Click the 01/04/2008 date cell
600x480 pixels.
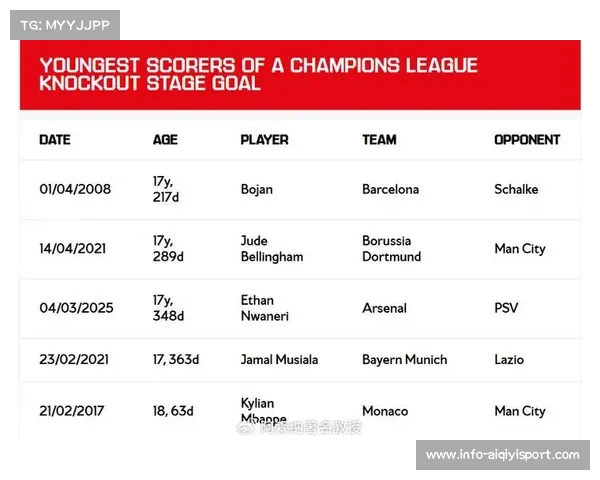tap(75, 189)
